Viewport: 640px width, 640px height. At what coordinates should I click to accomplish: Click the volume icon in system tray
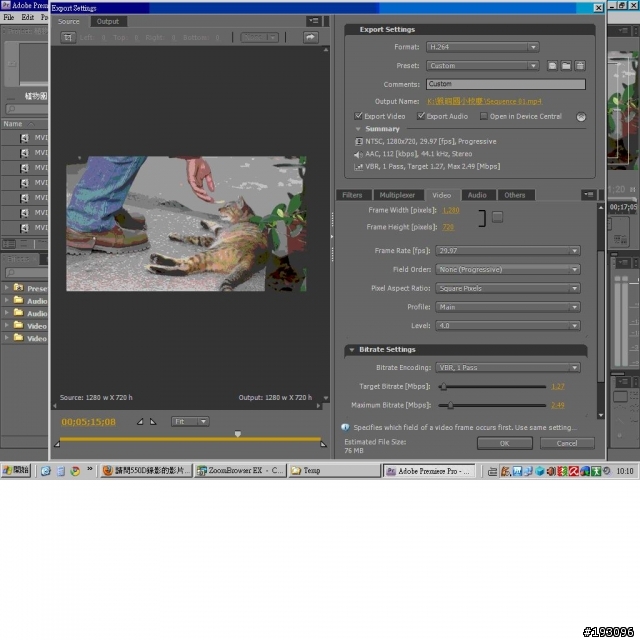point(551,471)
